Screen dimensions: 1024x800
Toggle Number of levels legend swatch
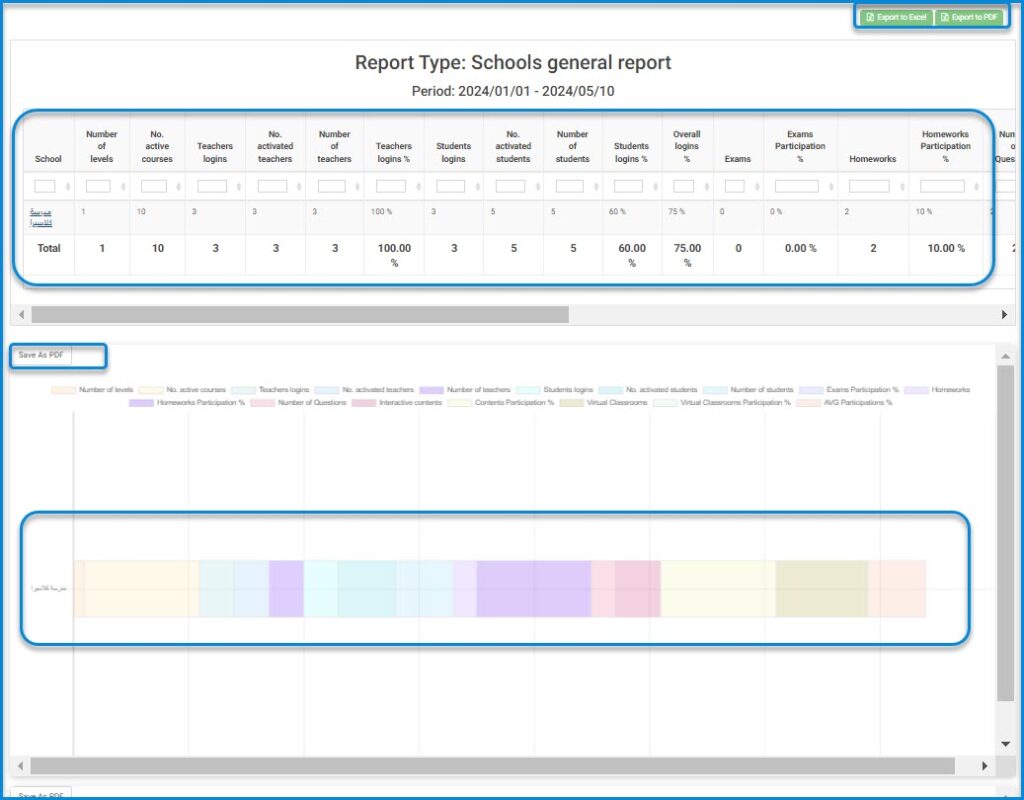point(63,390)
